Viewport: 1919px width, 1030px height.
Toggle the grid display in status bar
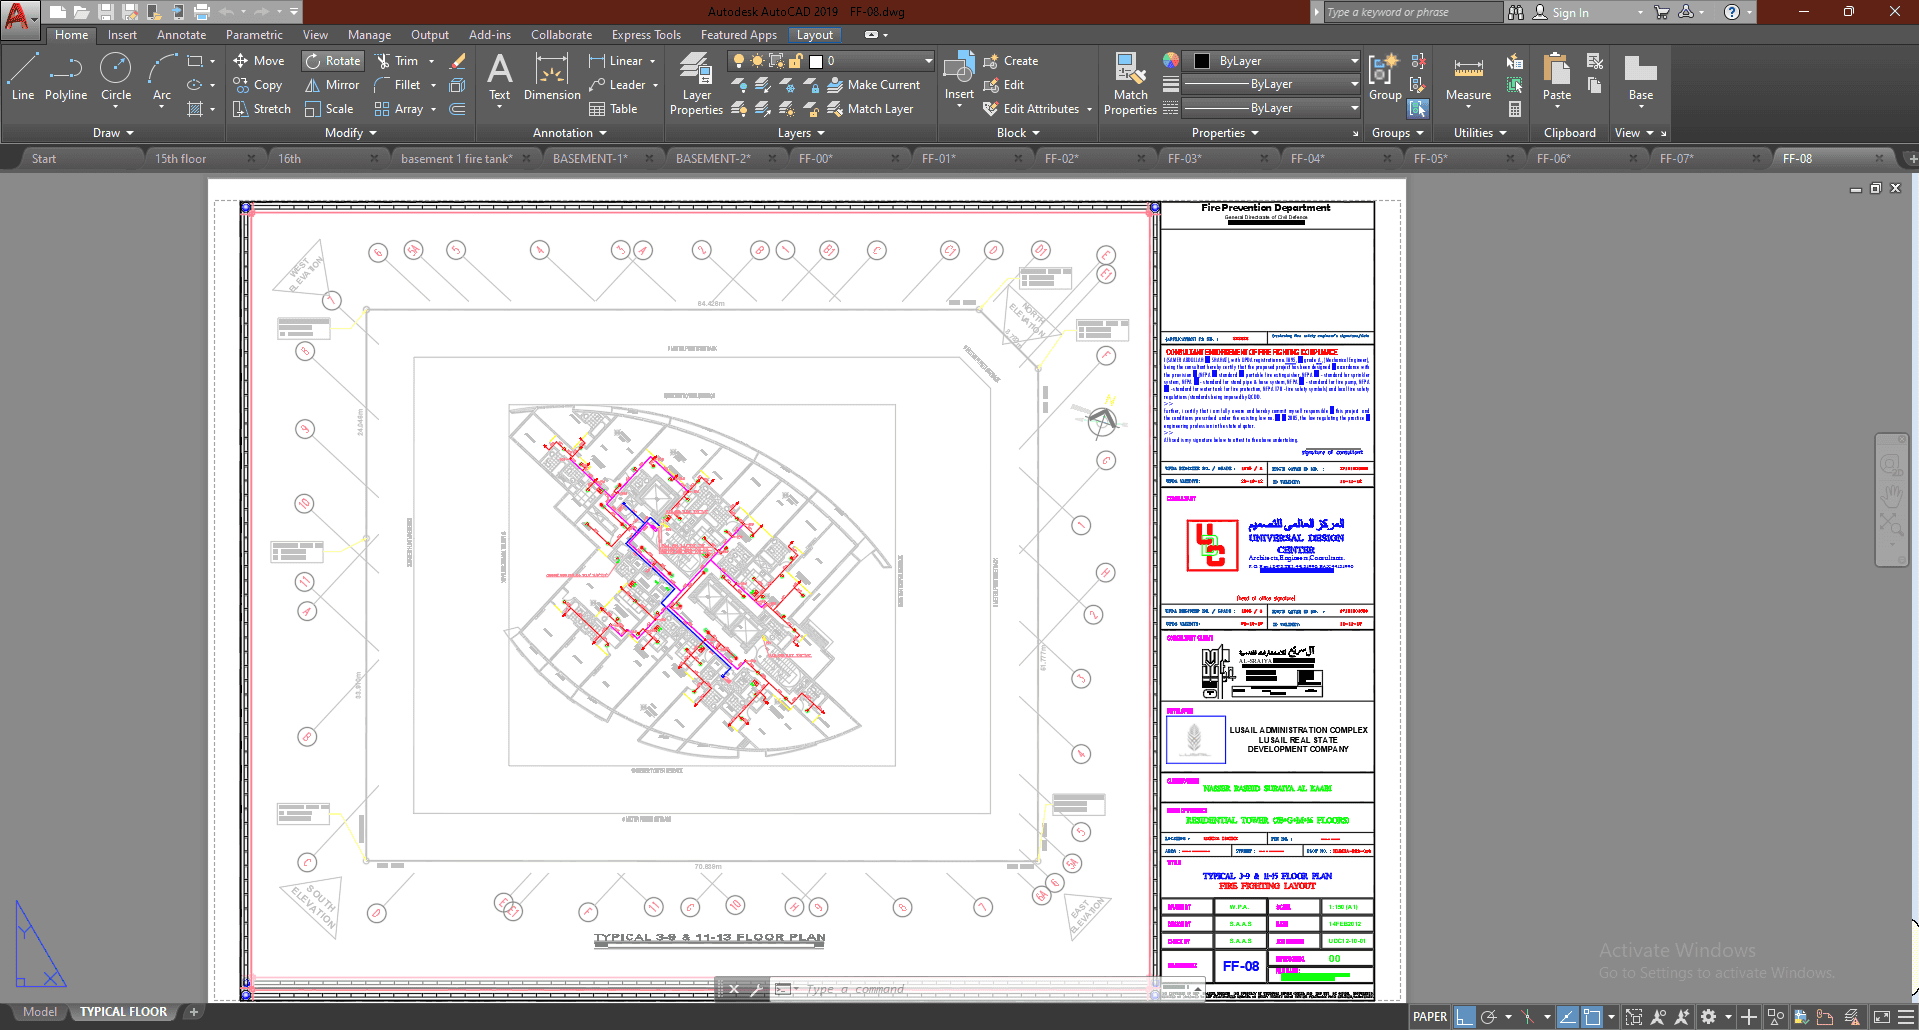point(1465,1017)
